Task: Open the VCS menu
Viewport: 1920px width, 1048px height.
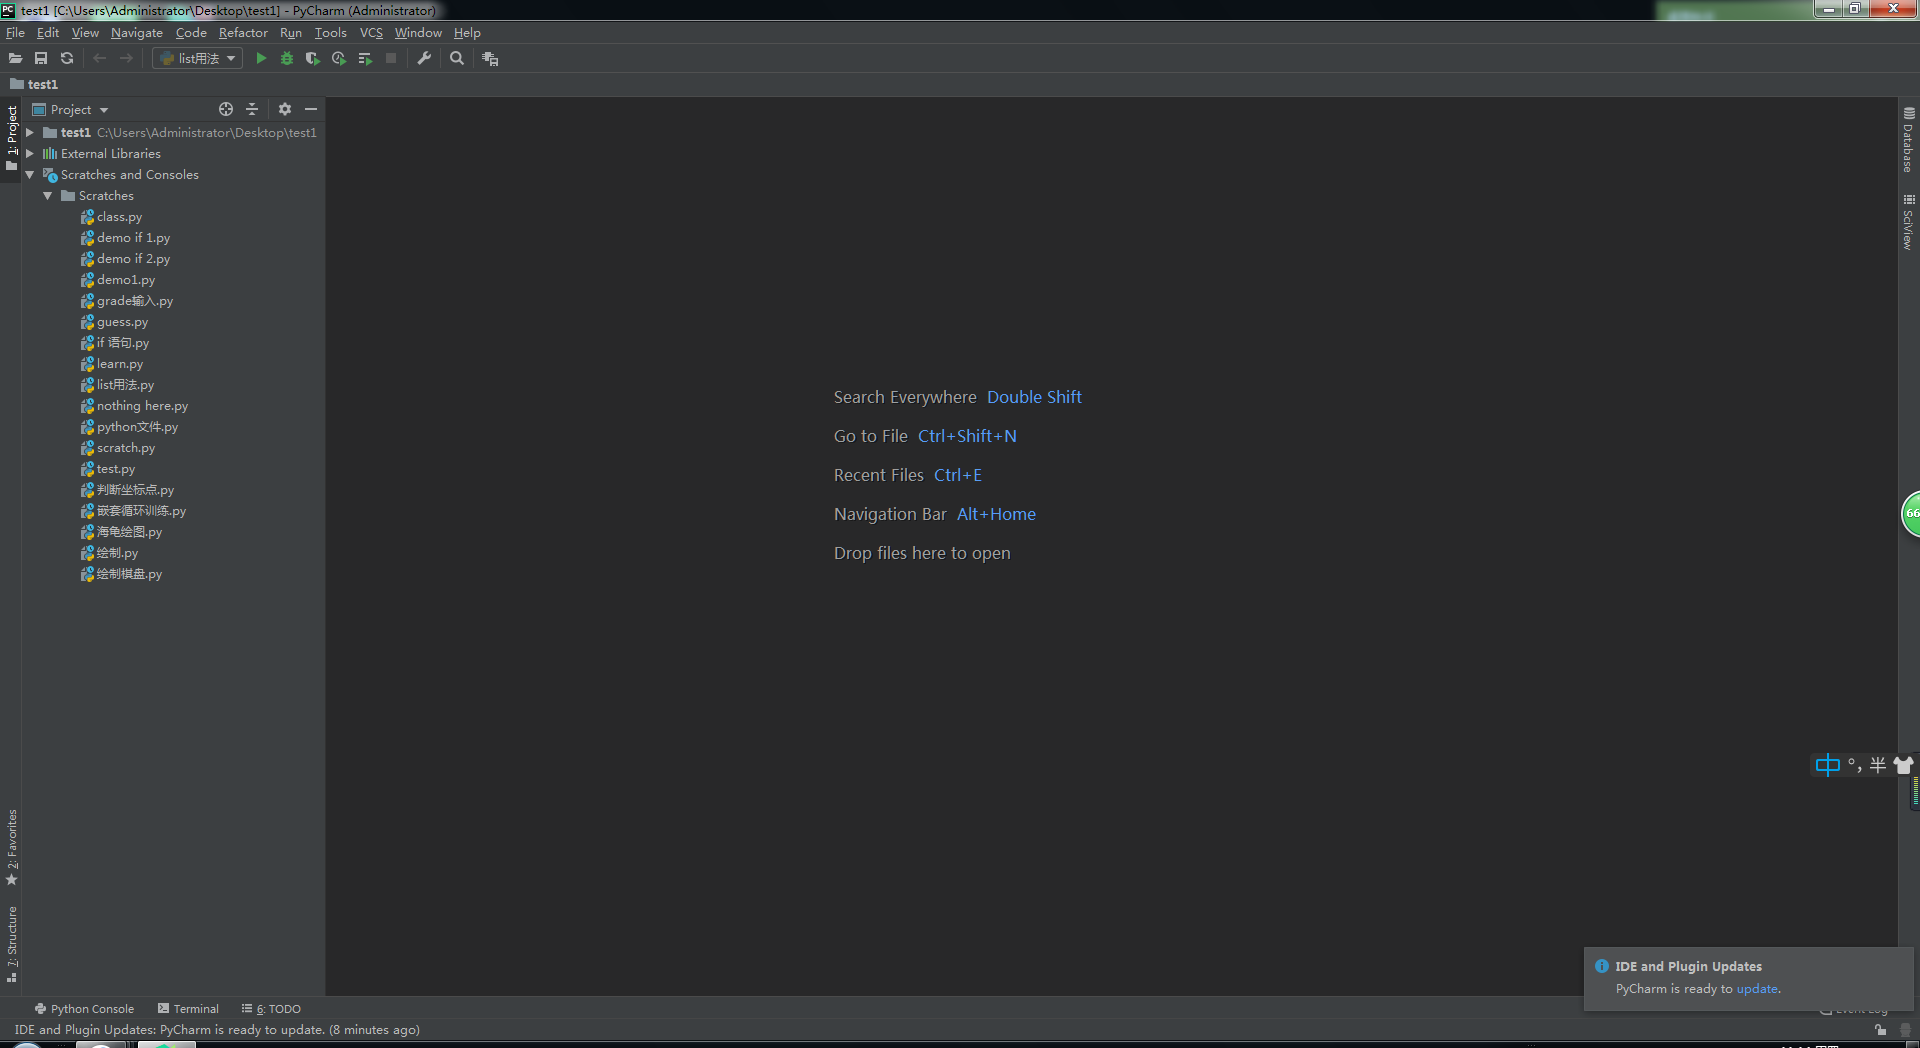Action: [371, 33]
